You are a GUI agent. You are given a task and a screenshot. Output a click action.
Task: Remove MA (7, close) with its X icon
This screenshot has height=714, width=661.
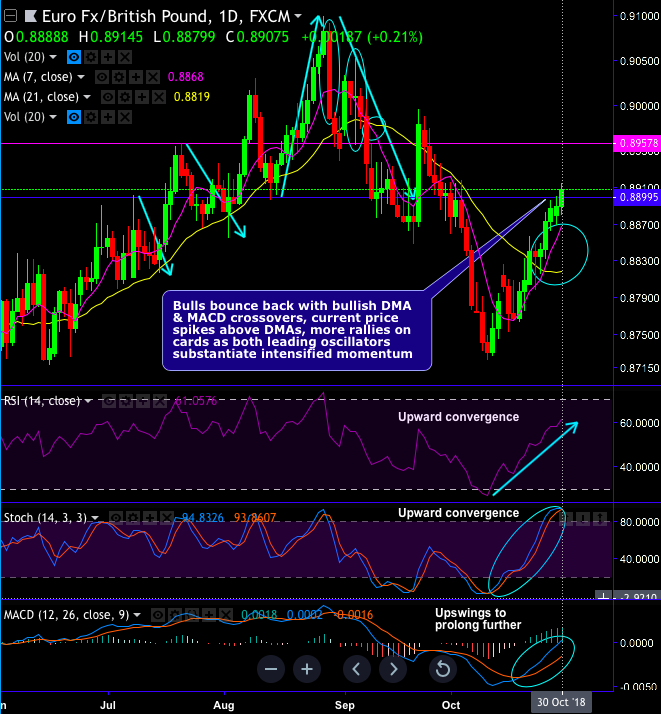153,77
